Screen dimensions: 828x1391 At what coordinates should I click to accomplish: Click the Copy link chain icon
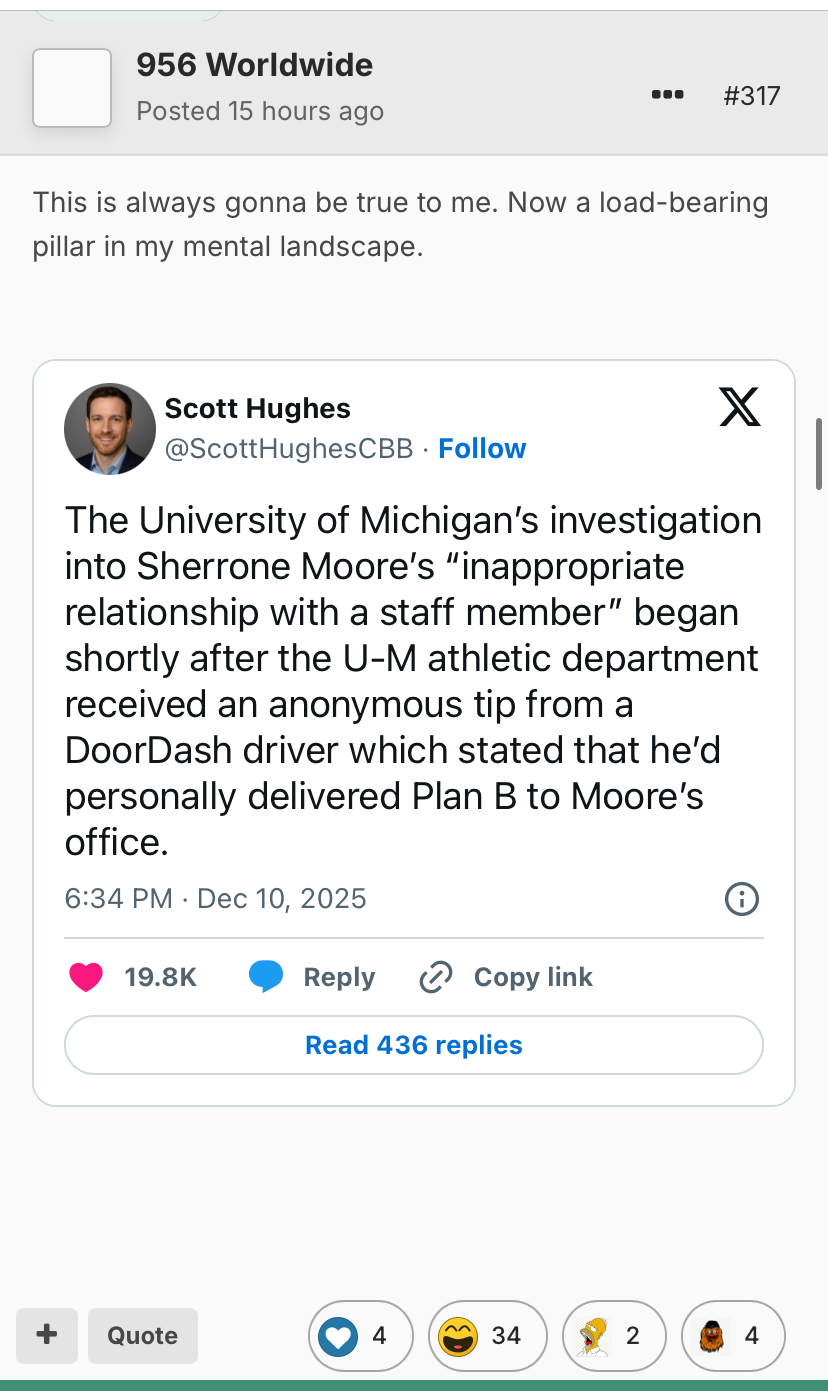coord(436,977)
